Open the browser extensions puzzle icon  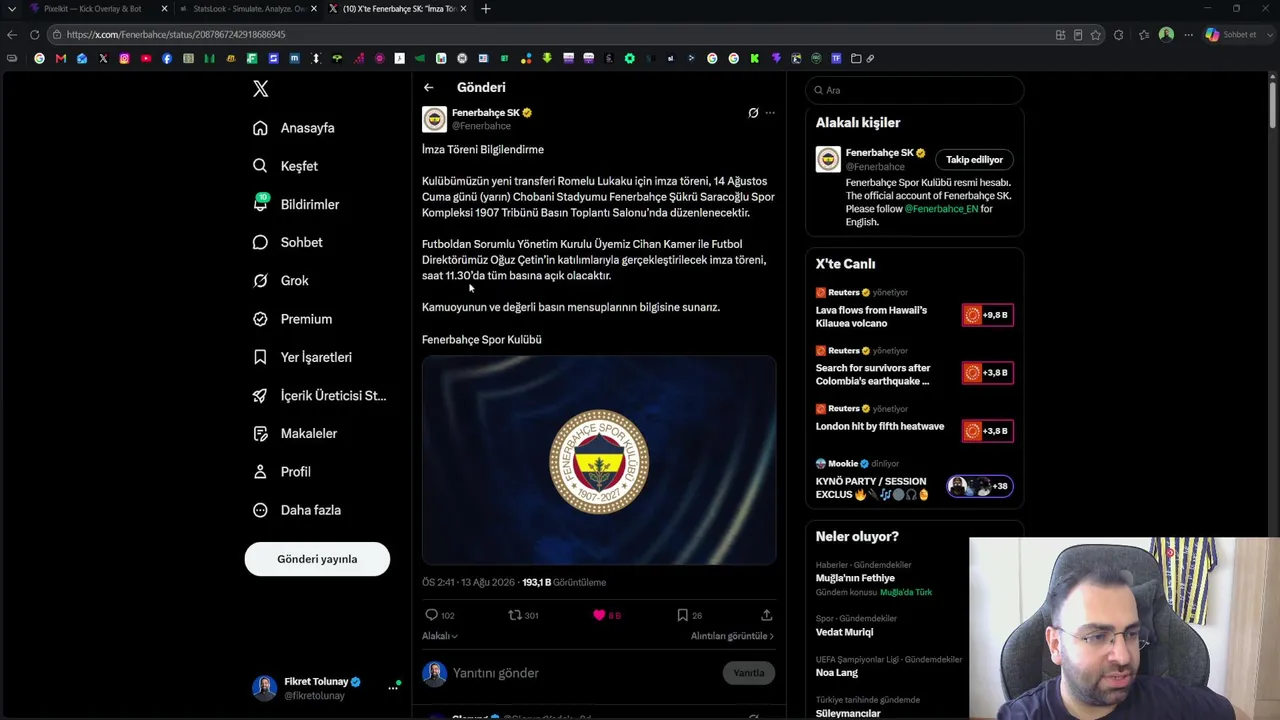[1118, 35]
